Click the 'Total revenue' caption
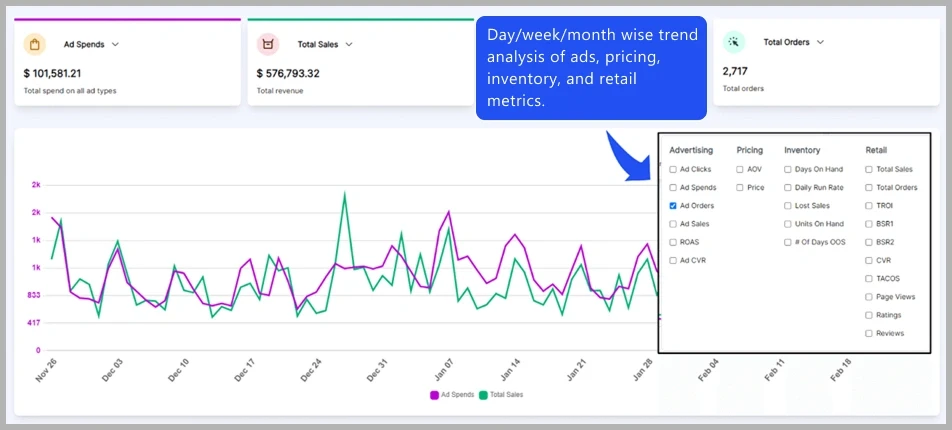952x430 pixels. [280, 91]
